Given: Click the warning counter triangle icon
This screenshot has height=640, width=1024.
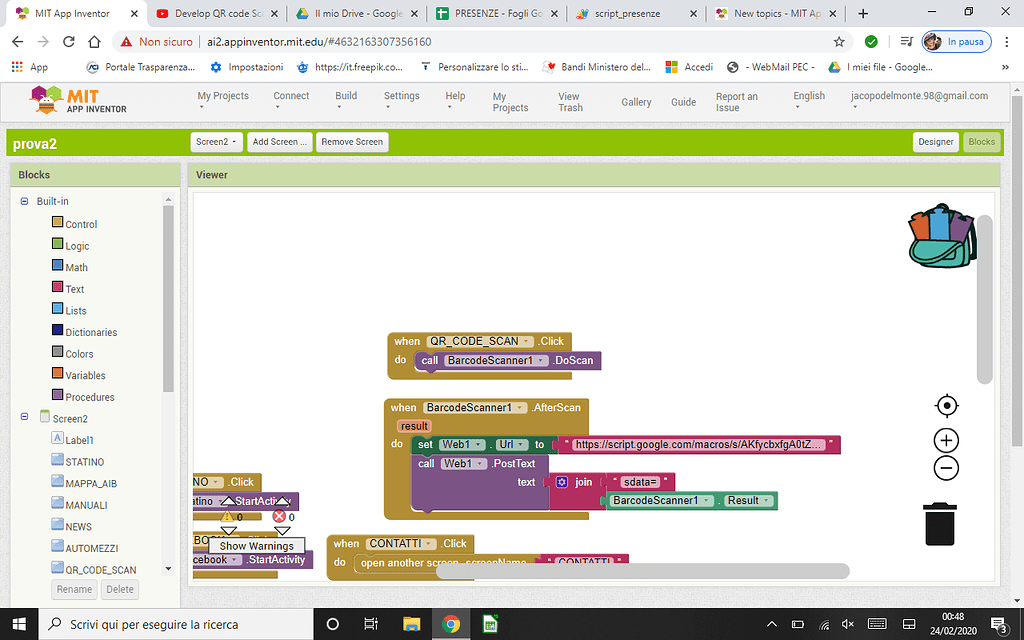Looking at the screenshot, I should 227,517.
